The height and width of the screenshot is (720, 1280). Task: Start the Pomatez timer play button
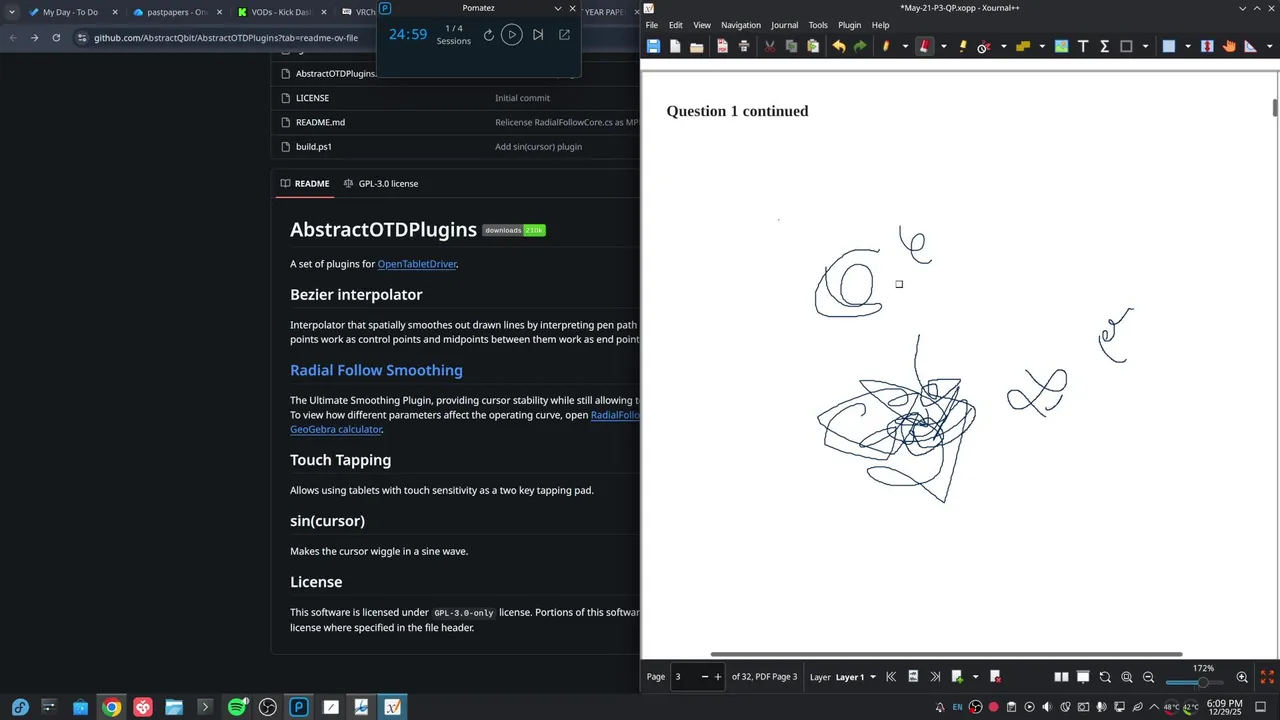(x=511, y=34)
